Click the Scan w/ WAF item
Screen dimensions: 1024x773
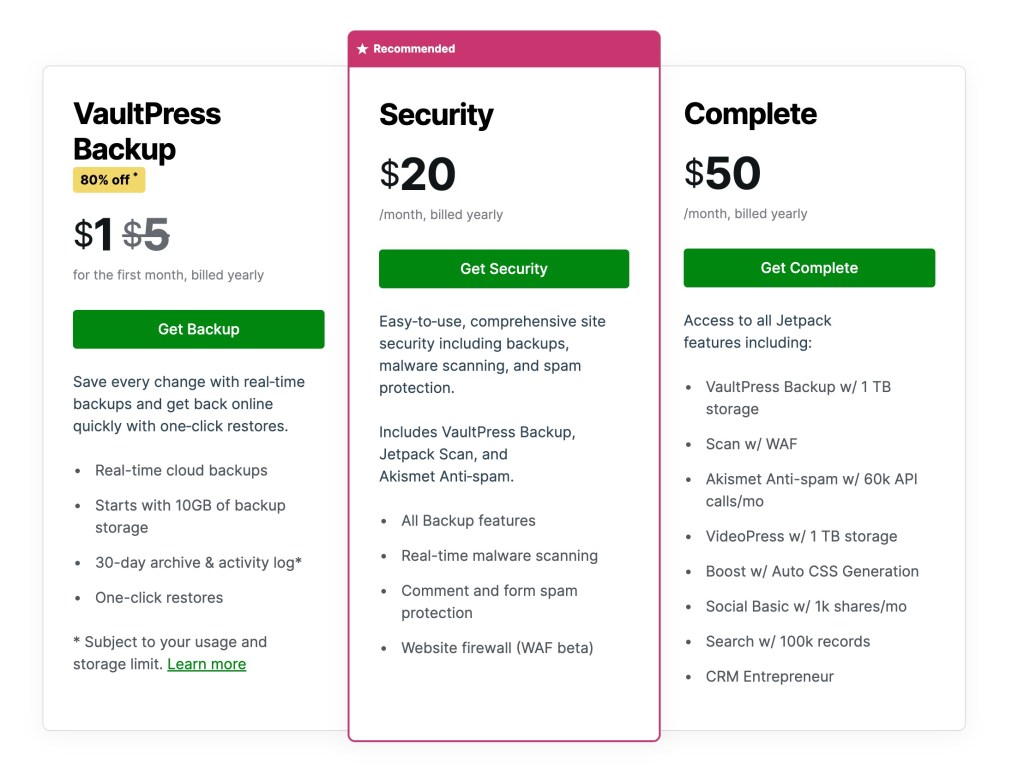click(x=751, y=444)
